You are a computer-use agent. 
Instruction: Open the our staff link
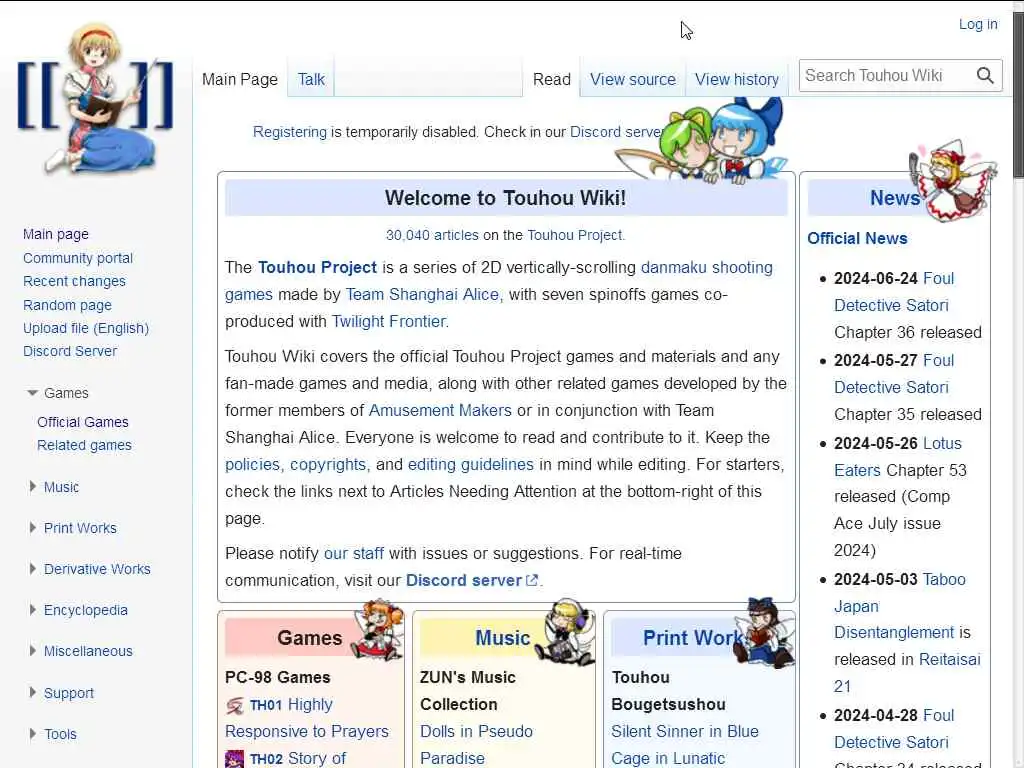tap(354, 553)
